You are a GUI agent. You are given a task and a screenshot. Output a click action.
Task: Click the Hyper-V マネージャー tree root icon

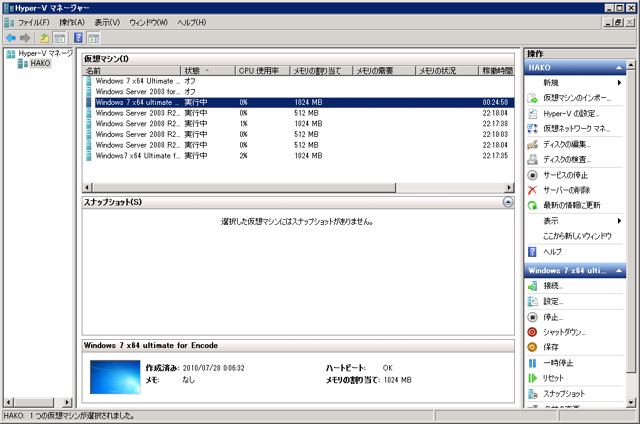point(11,53)
